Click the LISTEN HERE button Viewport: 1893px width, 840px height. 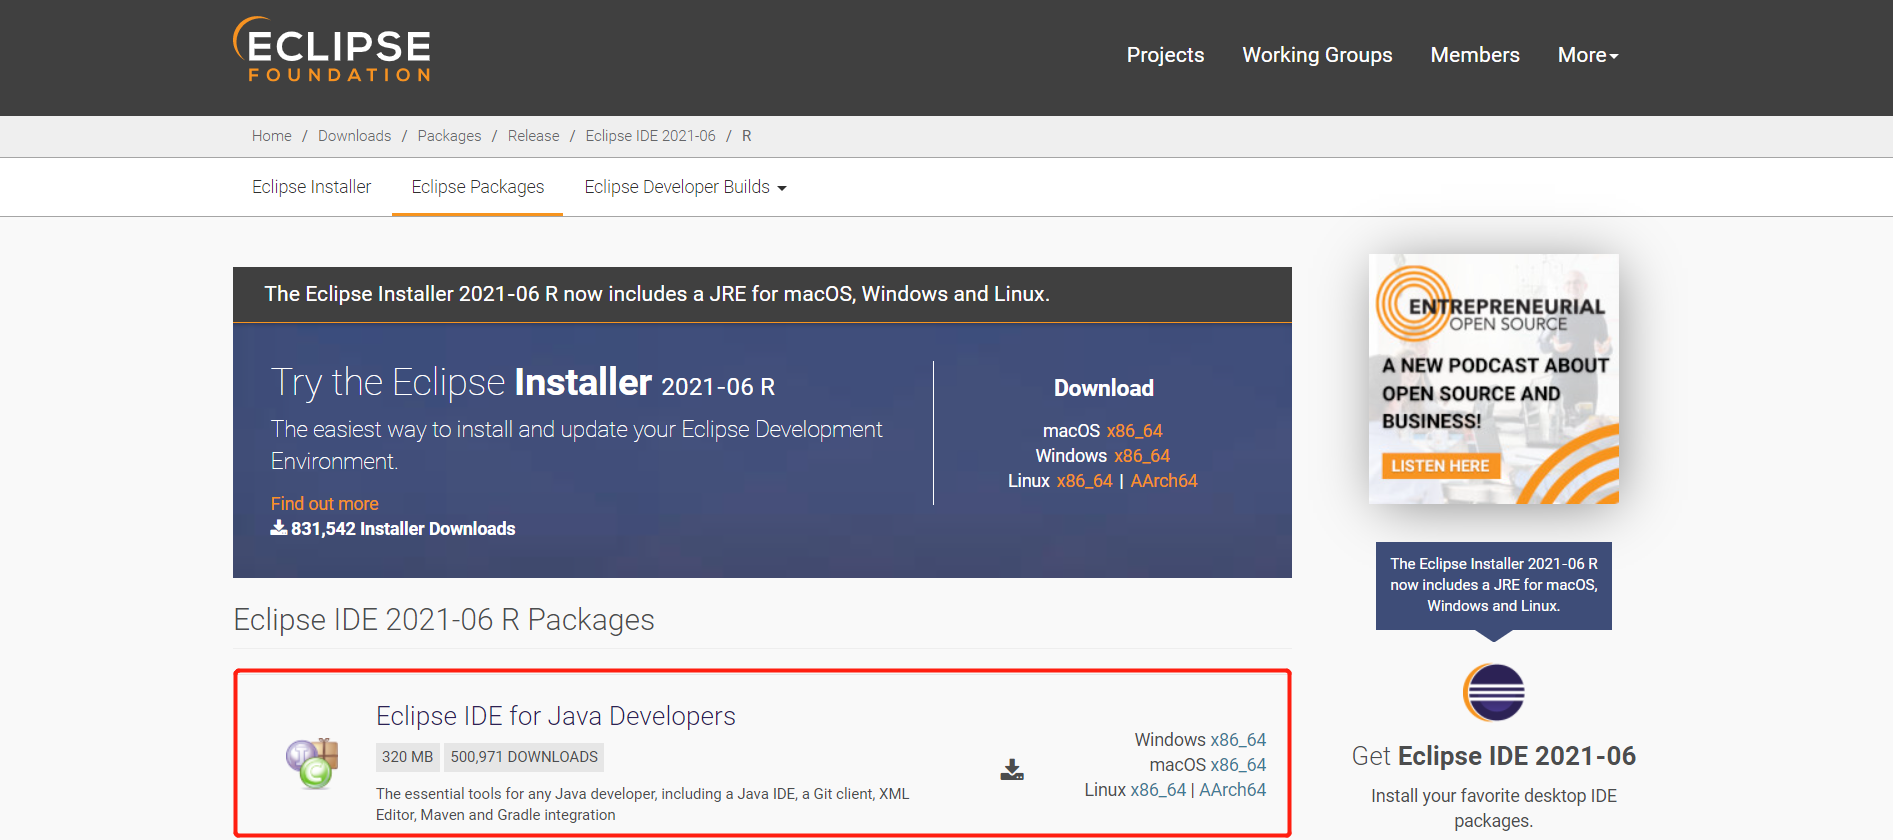click(x=1440, y=466)
